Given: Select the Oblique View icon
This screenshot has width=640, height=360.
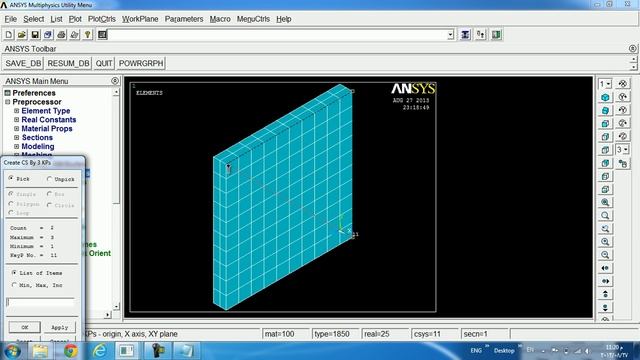Looking at the screenshot, I should tap(605, 110).
